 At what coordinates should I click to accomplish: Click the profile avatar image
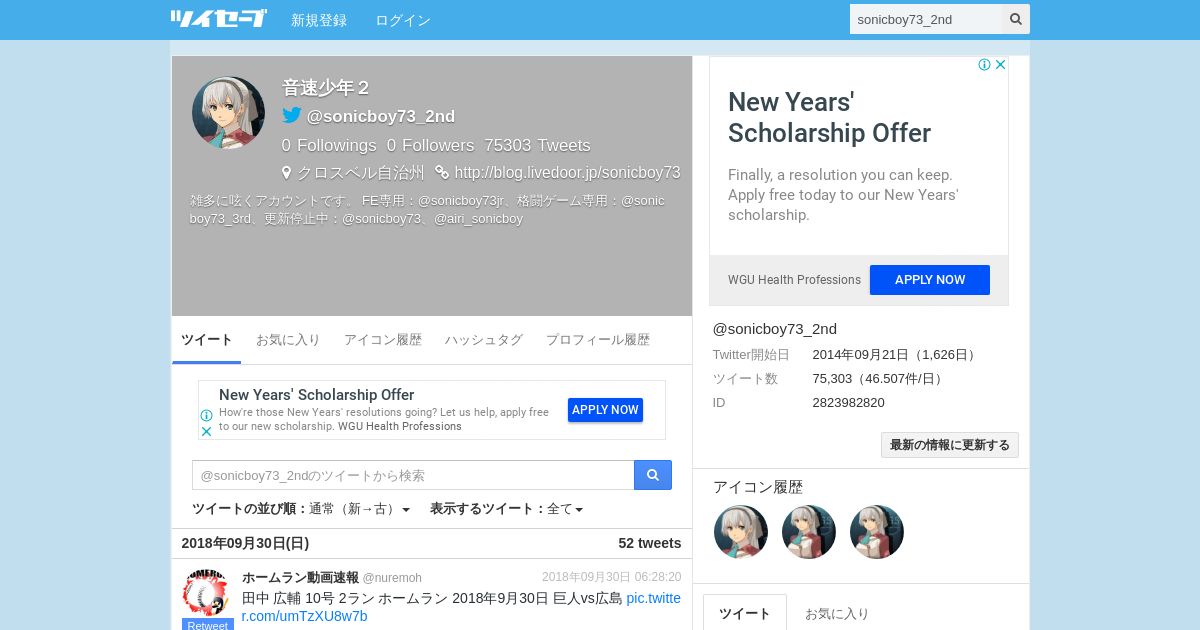coord(228,113)
